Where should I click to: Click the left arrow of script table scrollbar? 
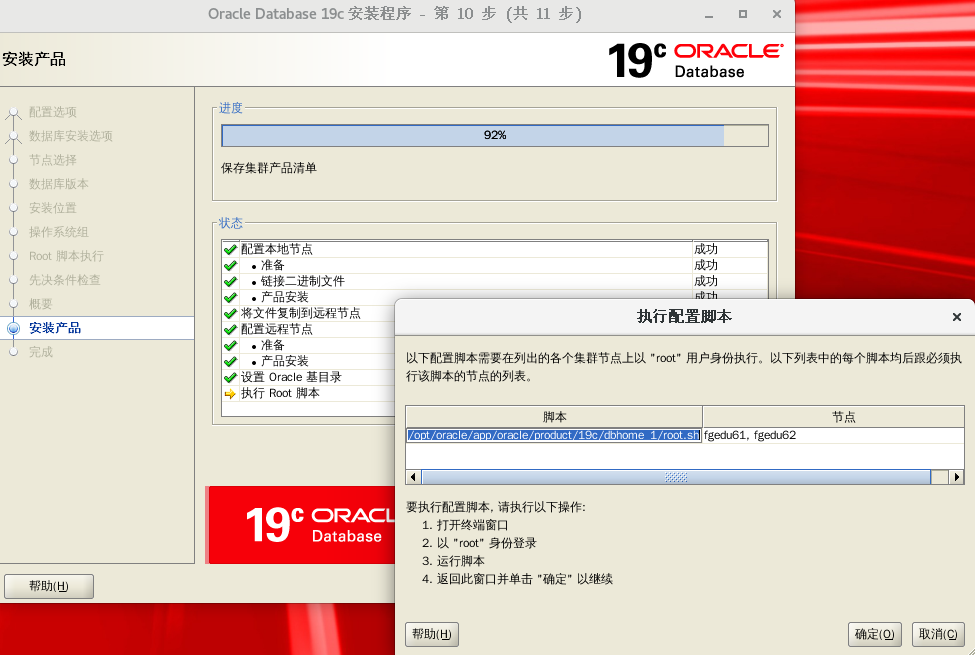pos(414,477)
